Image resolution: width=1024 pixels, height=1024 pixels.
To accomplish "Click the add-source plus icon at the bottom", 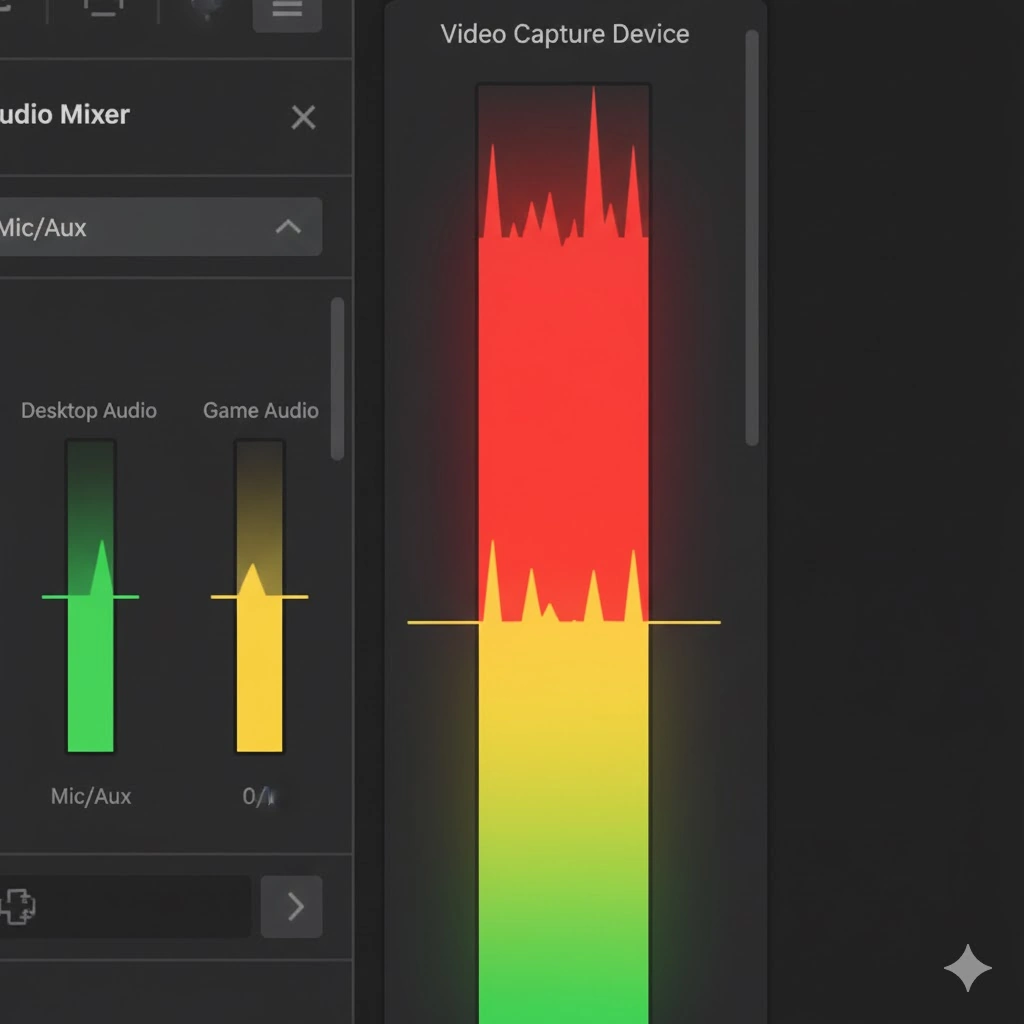I will pyautogui.click(x=18, y=907).
